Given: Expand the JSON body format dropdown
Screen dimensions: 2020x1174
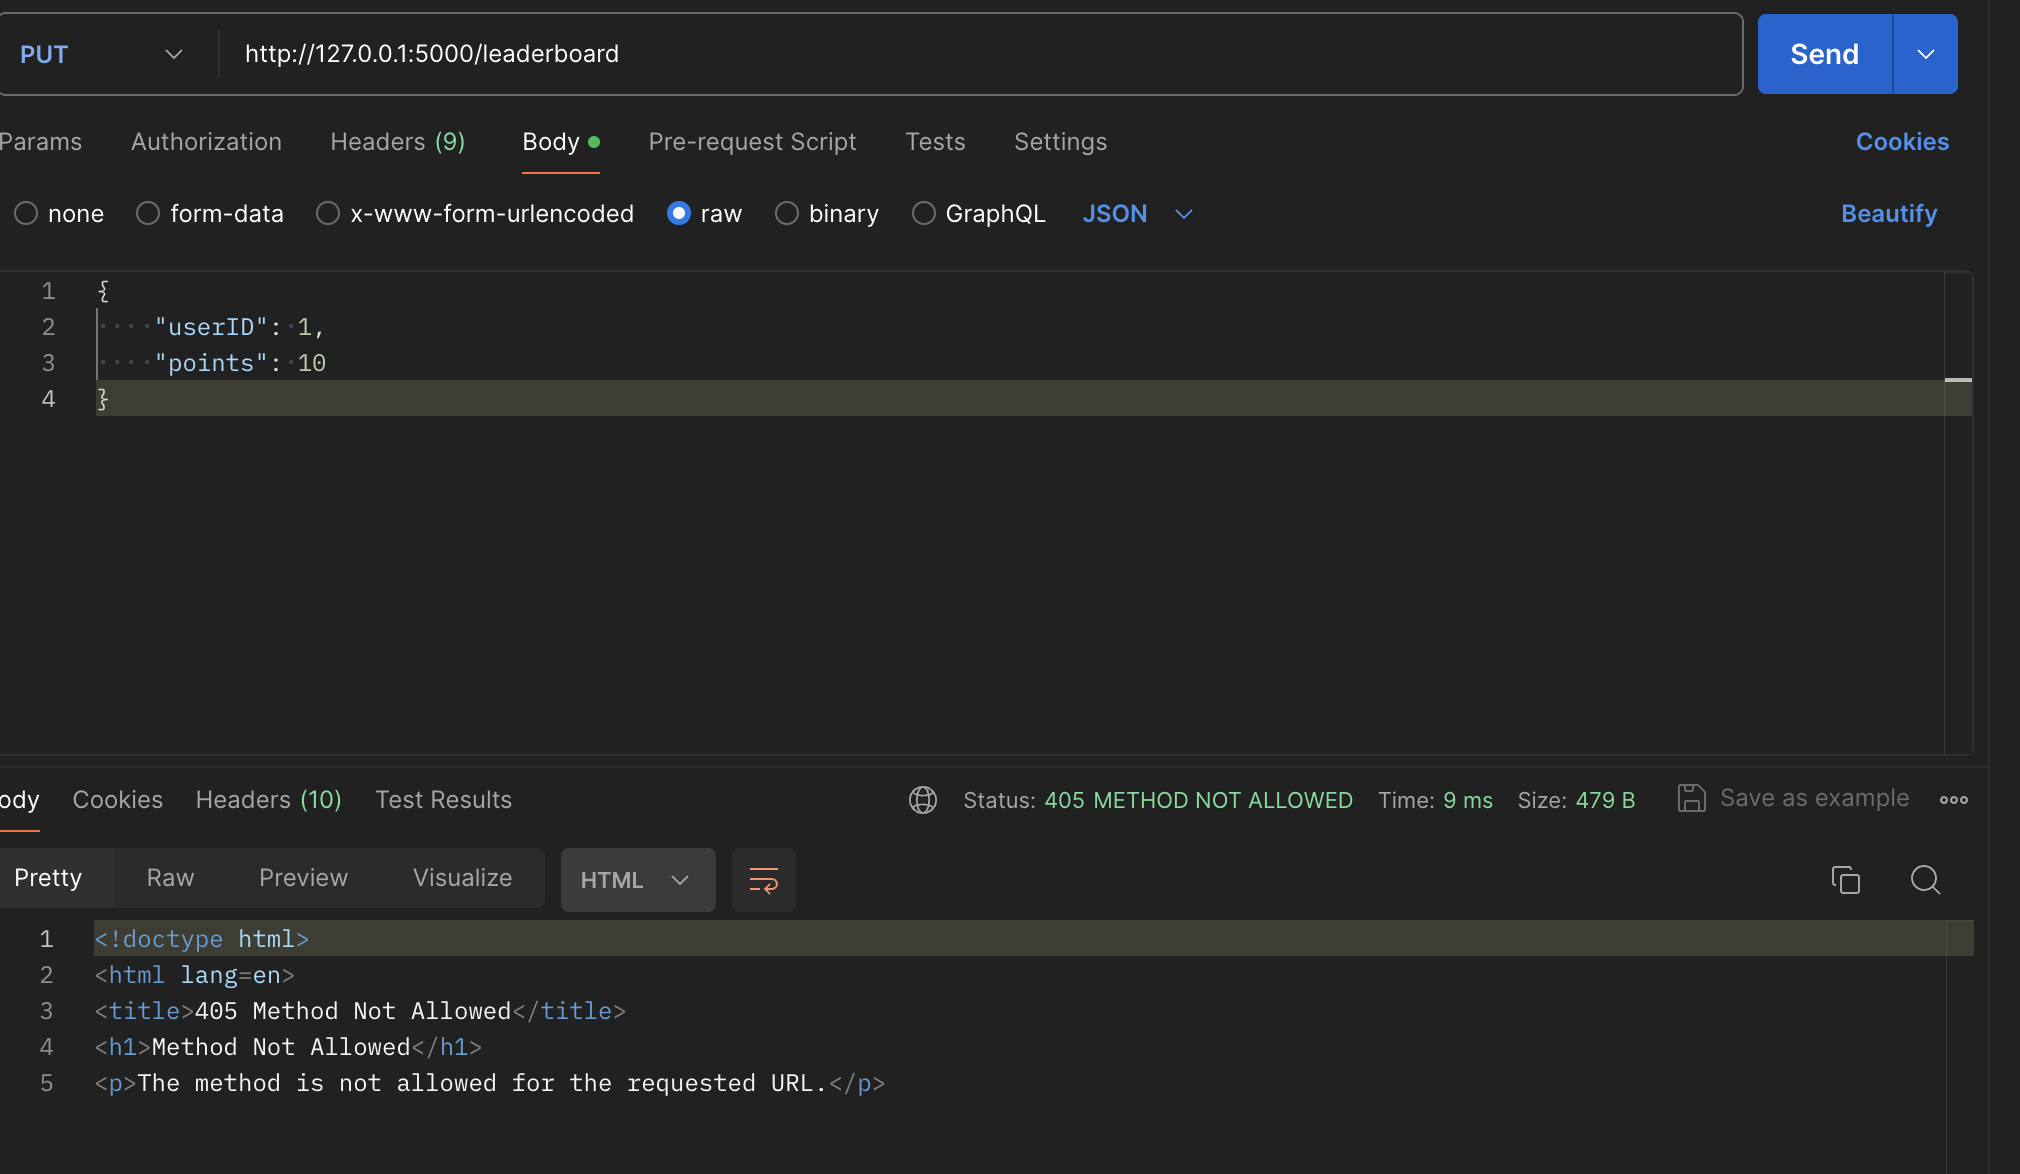Looking at the screenshot, I should click(x=1138, y=214).
